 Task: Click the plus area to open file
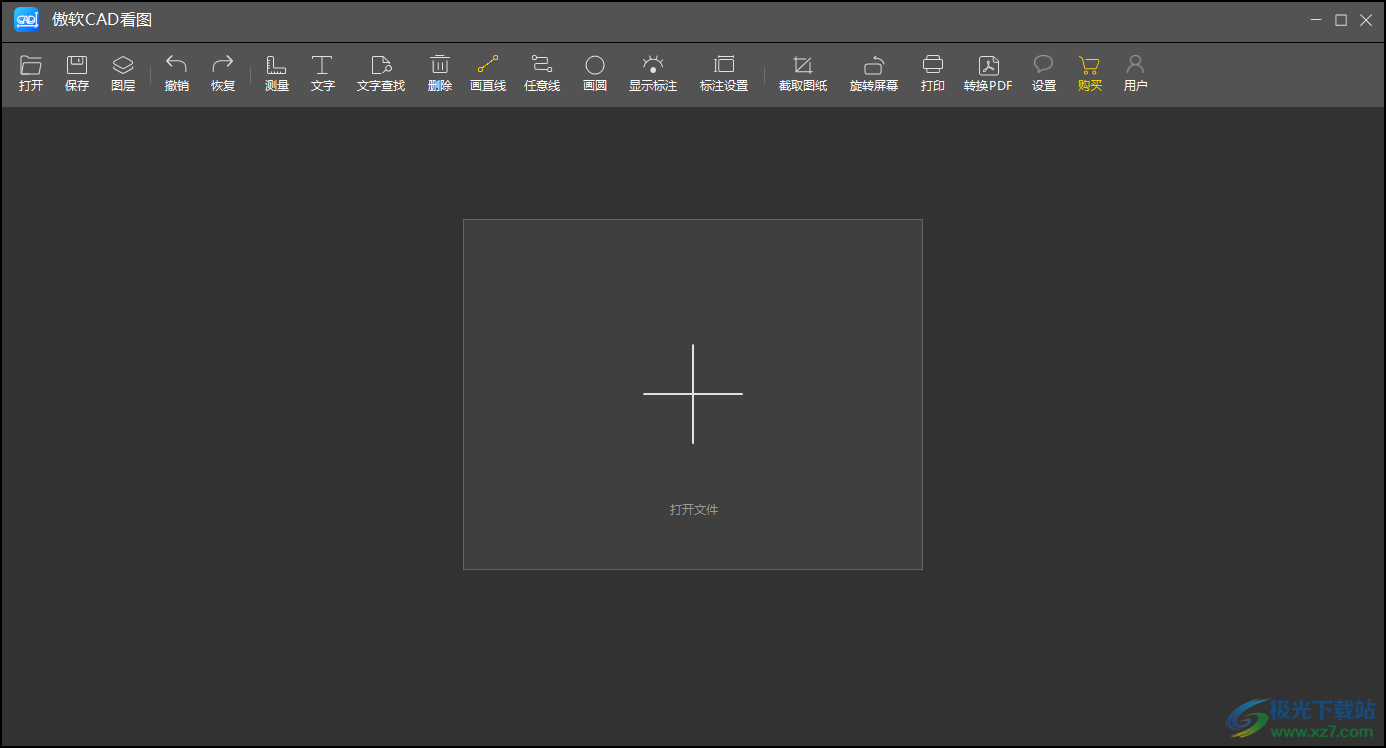pos(693,394)
